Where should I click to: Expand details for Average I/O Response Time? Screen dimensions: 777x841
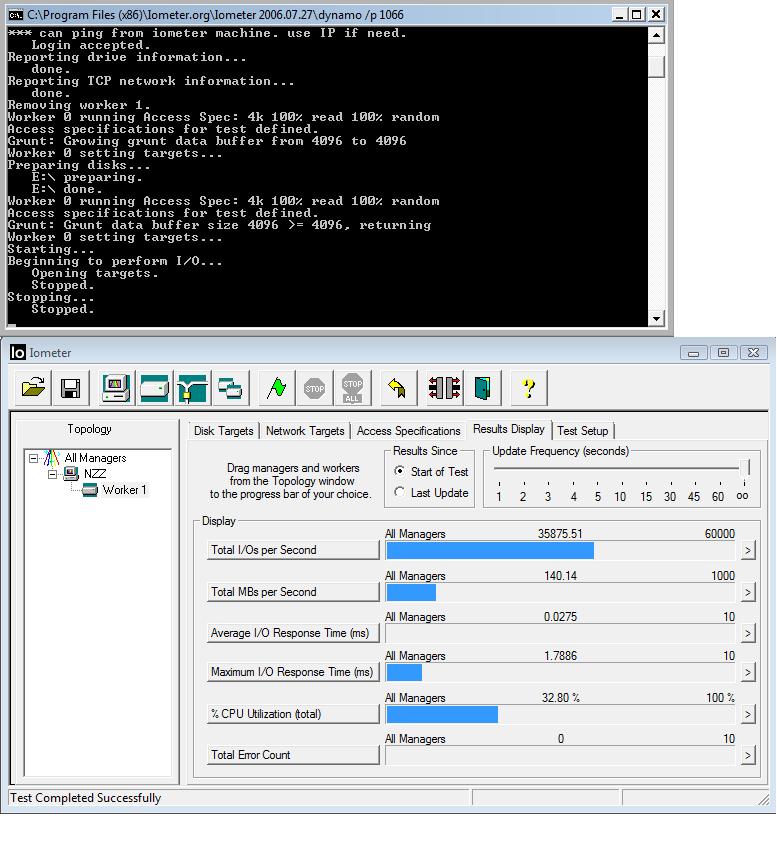(x=748, y=633)
